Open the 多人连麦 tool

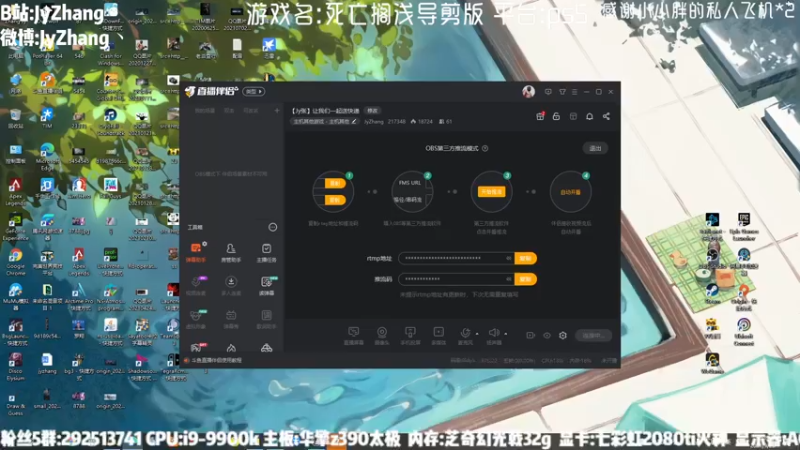[x=231, y=285]
